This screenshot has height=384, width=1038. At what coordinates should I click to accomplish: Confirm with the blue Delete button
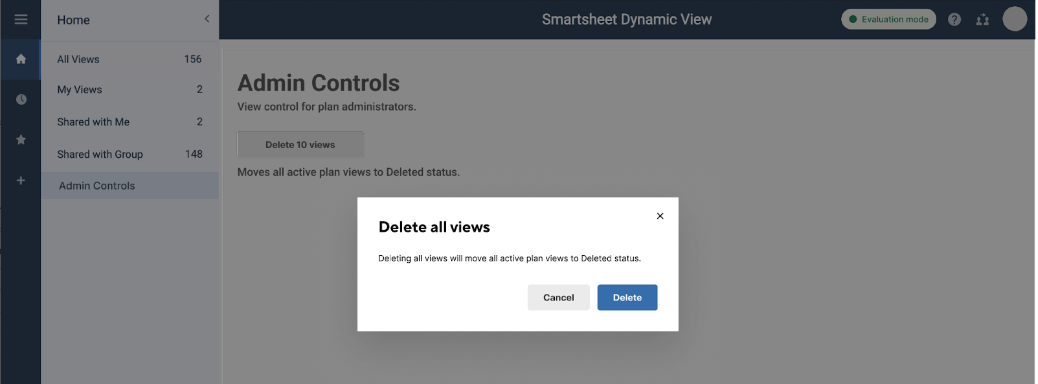click(x=627, y=297)
